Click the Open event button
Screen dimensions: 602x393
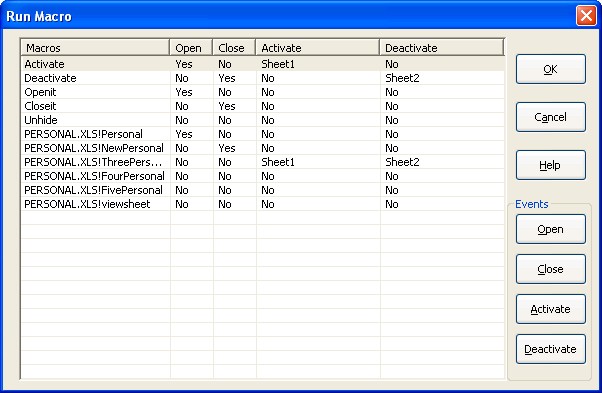[551, 229]
